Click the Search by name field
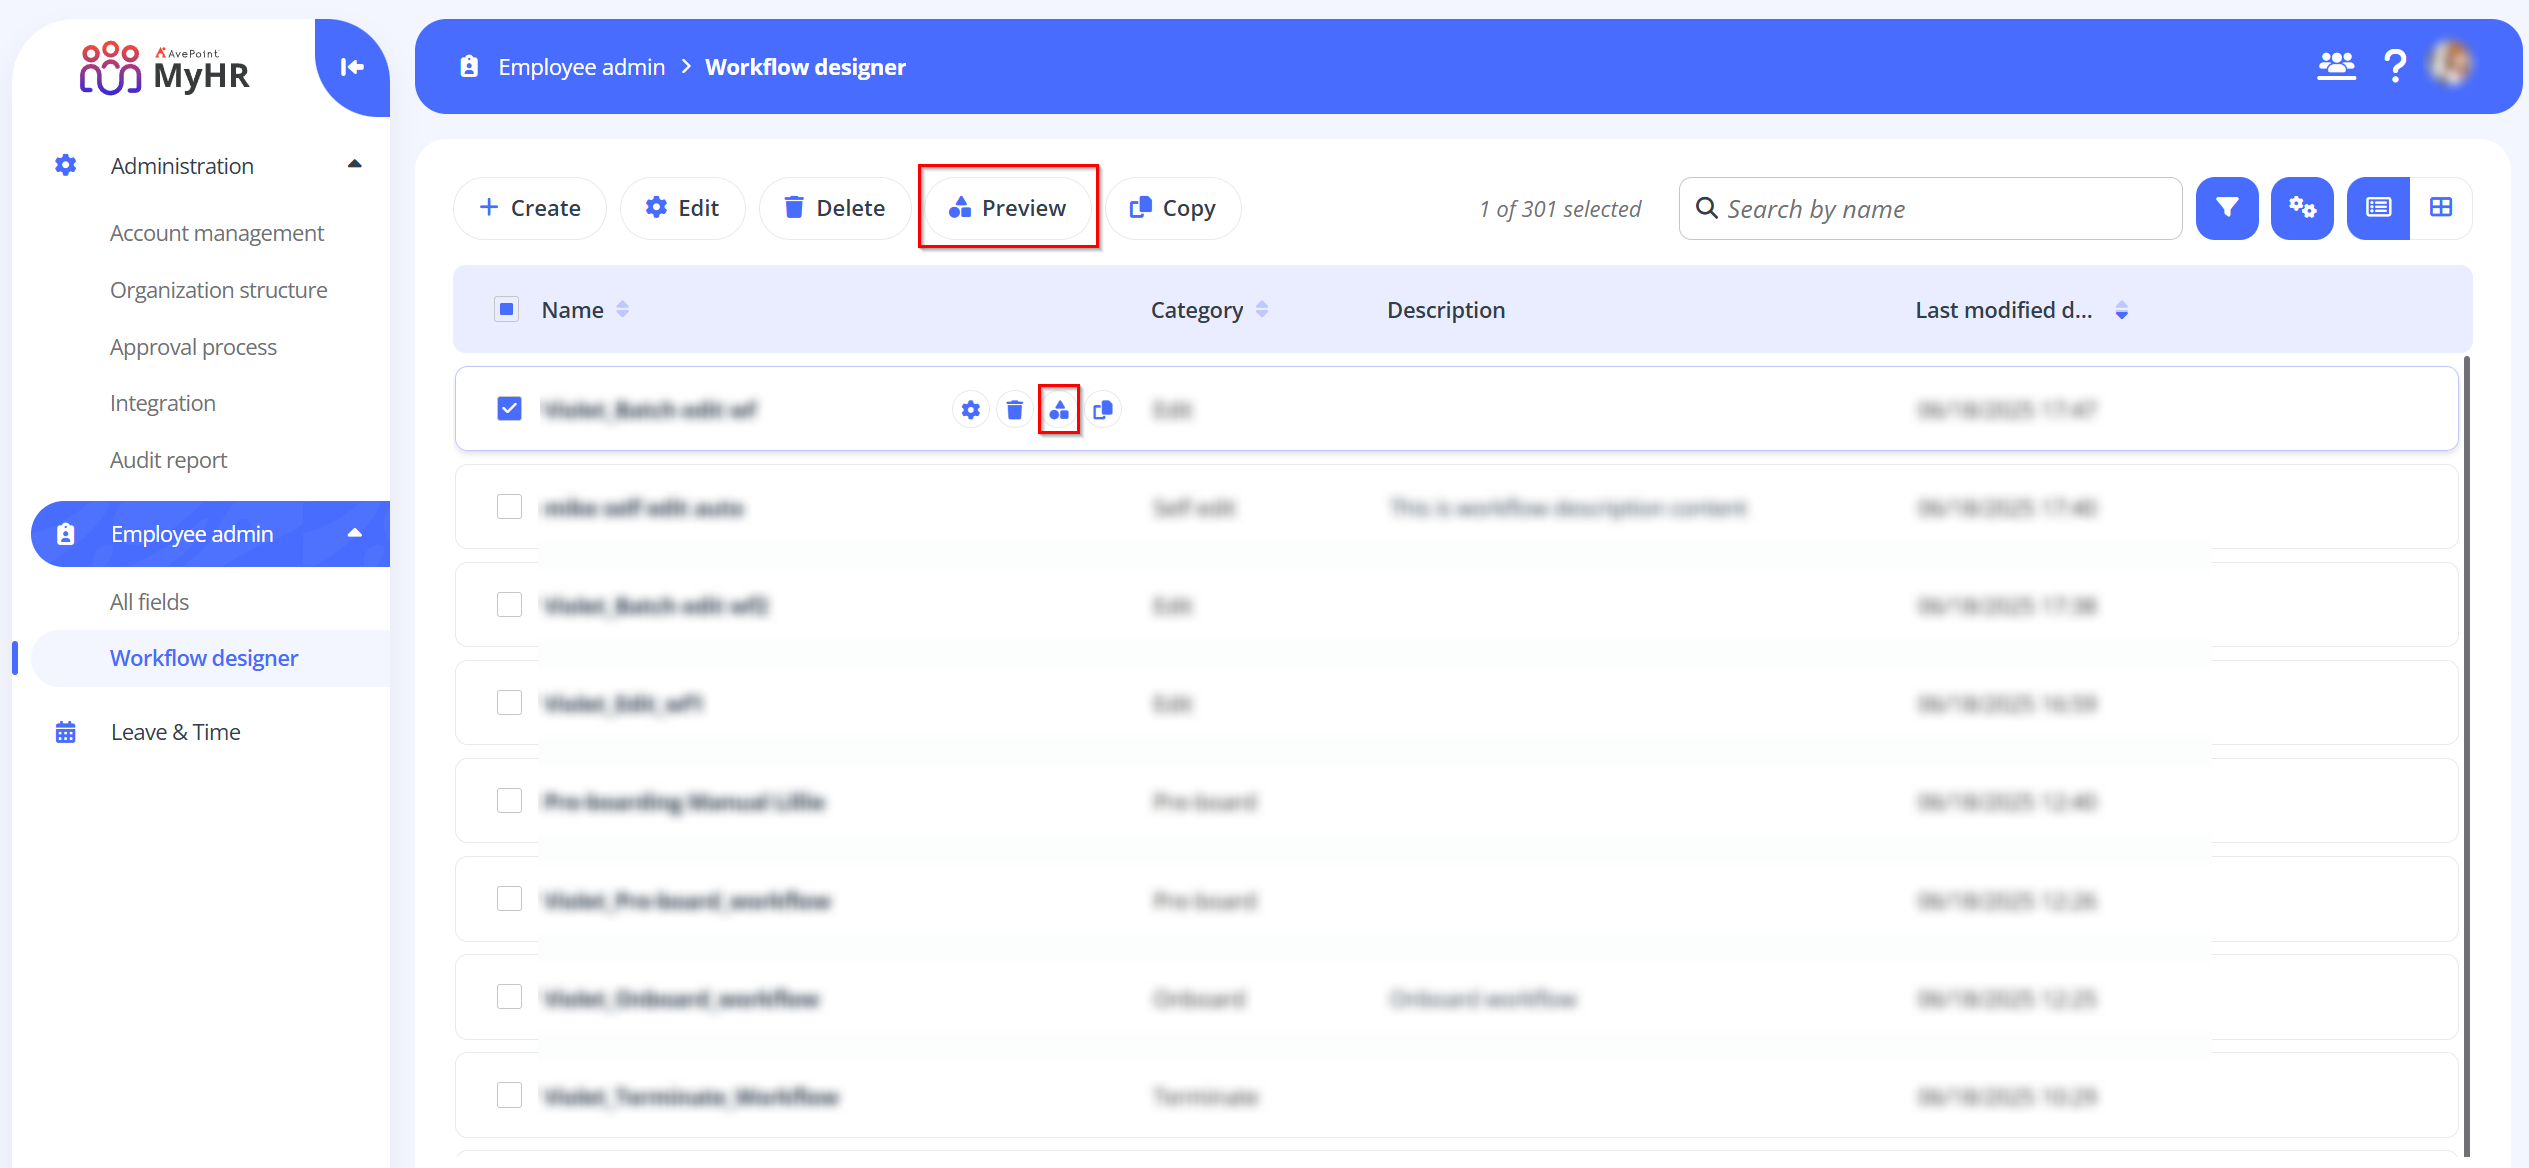Viewport: 2529px width, 1168px height. [x=1930, y=208]
